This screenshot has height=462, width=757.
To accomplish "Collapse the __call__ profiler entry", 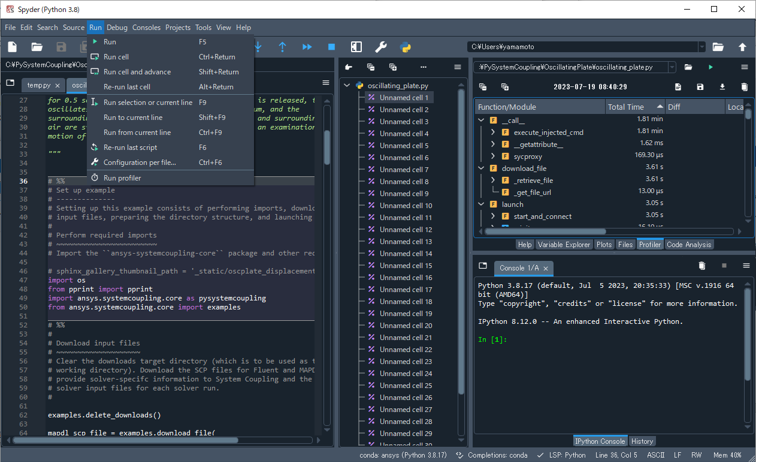I will tap(481, 120).
